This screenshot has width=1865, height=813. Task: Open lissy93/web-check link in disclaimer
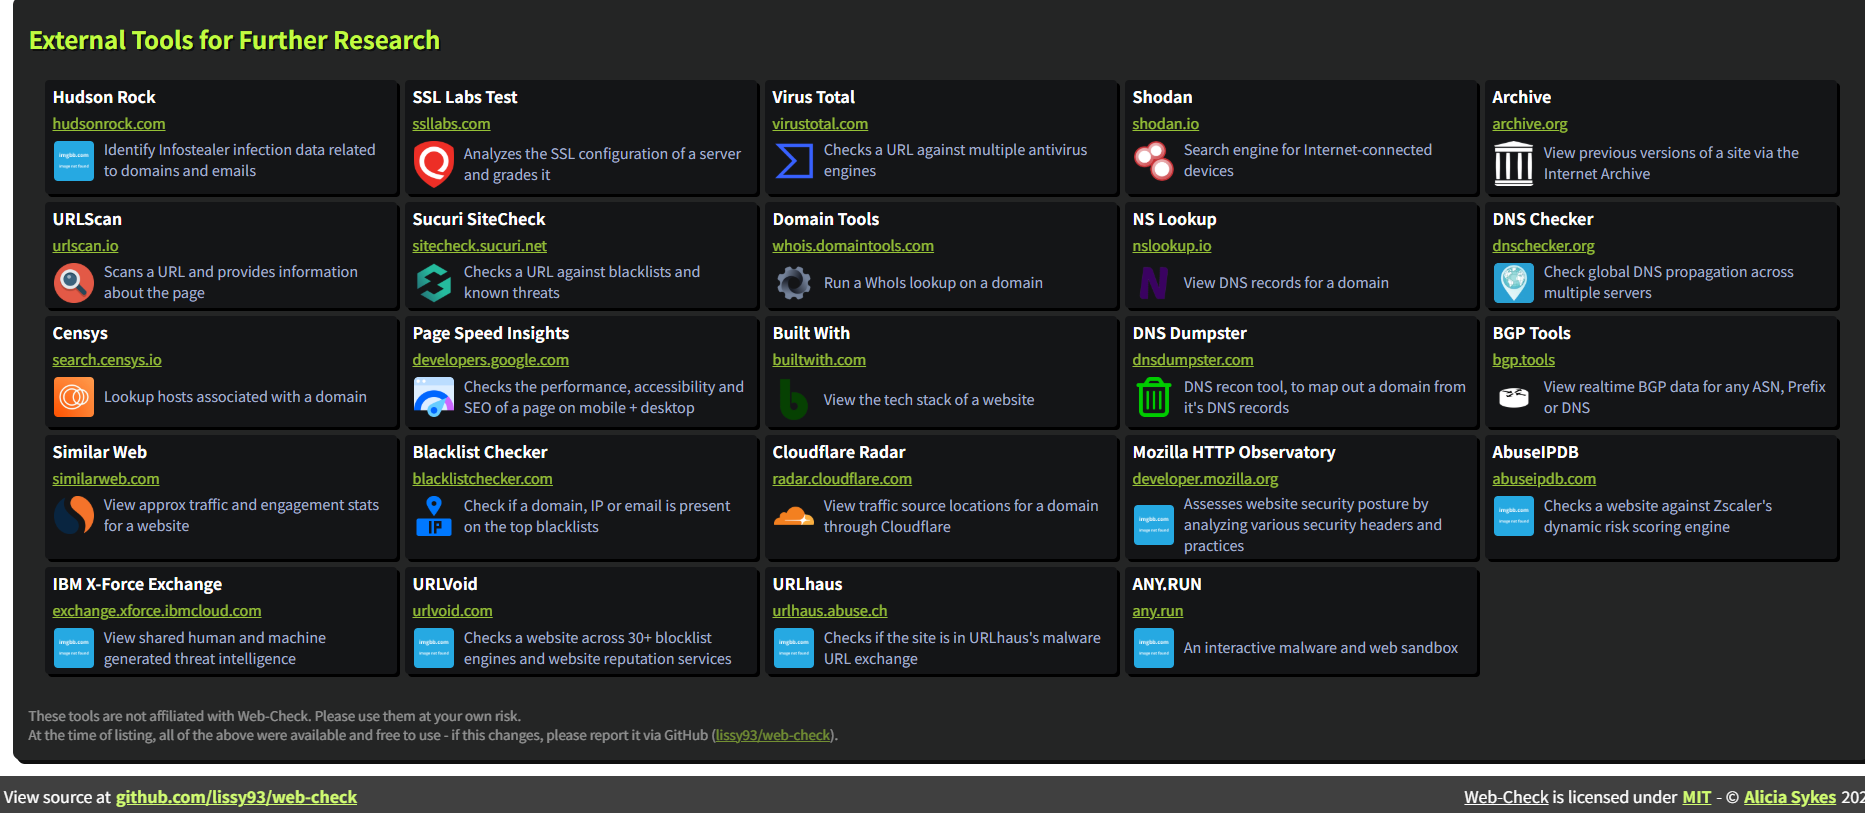(773, 735)
